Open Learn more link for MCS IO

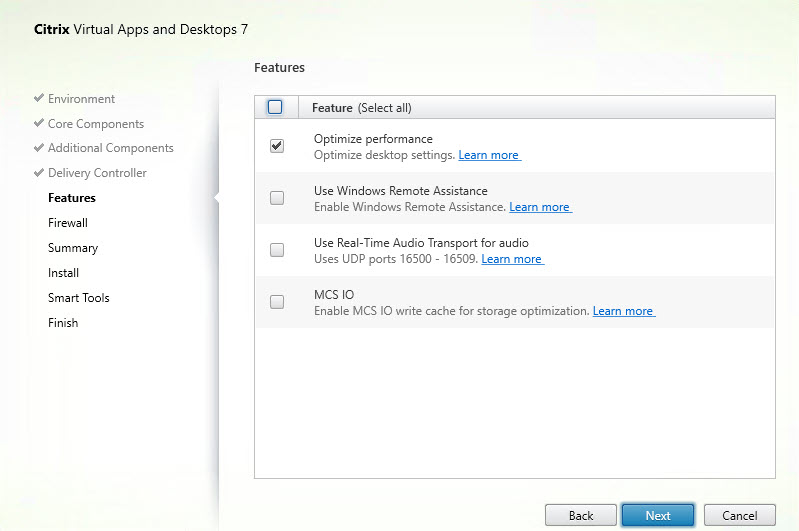pyautogui.click(x=623, y=311)
